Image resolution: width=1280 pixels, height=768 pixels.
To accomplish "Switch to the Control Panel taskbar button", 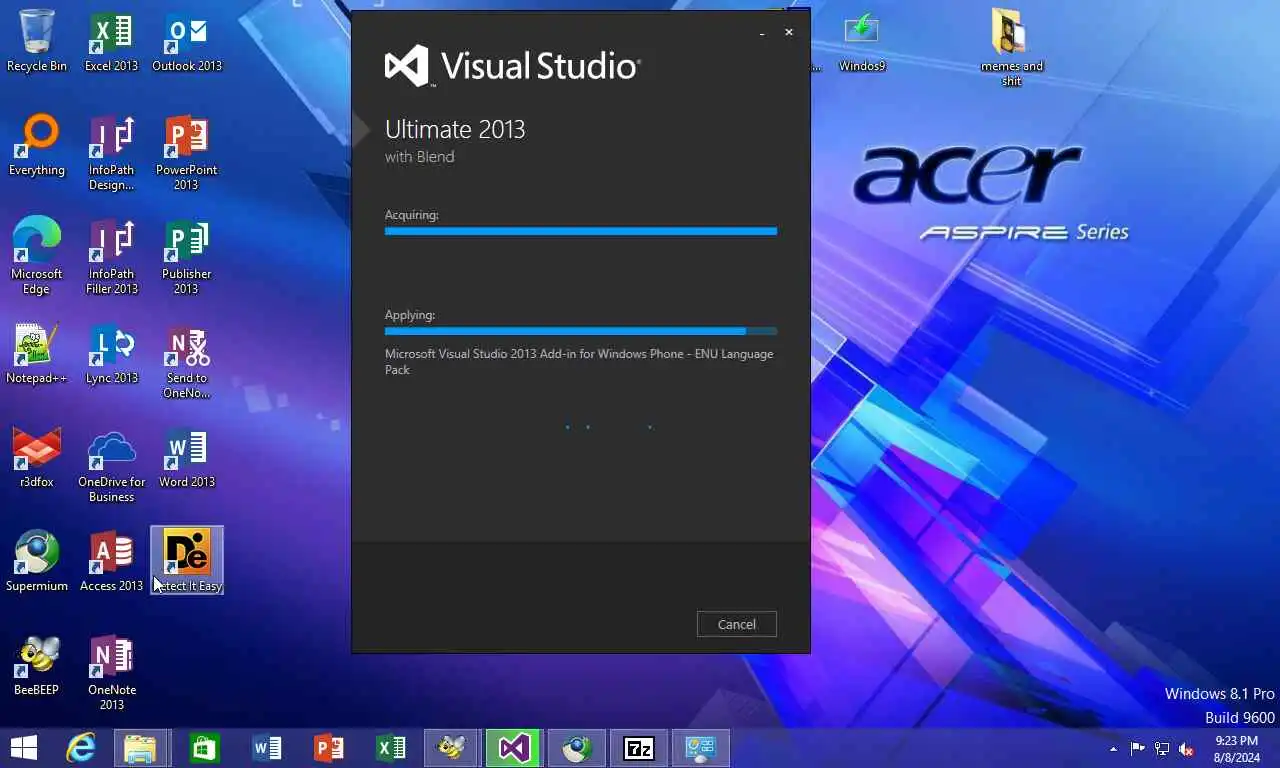I will 700,748.
